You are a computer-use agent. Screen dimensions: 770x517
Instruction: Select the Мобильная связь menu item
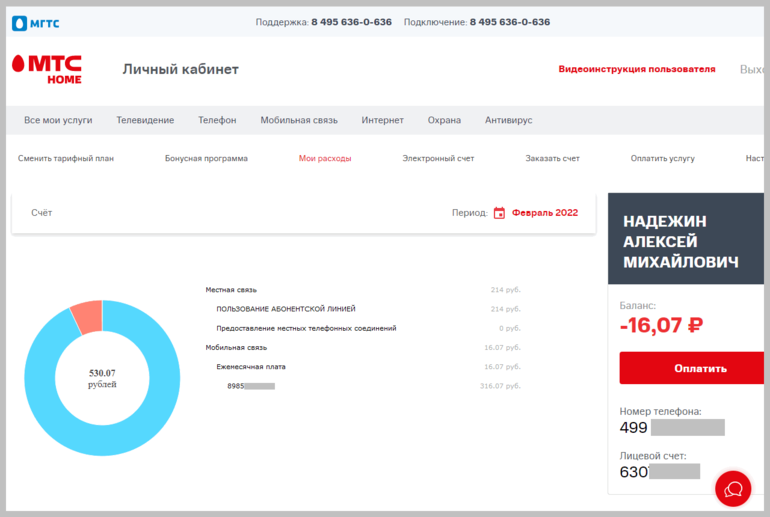(299, 120)
